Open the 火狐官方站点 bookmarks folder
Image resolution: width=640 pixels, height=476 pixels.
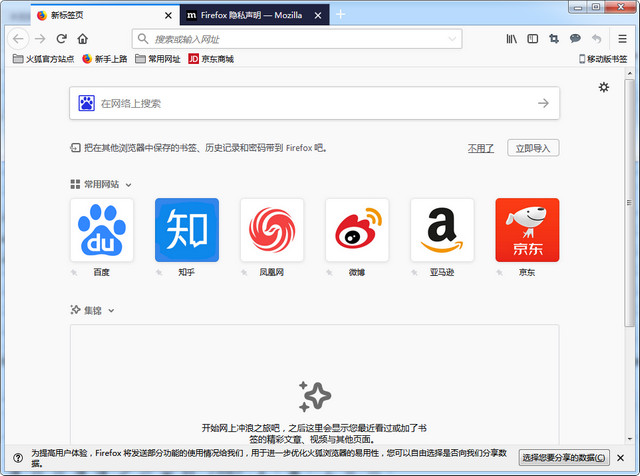[43, 59]
